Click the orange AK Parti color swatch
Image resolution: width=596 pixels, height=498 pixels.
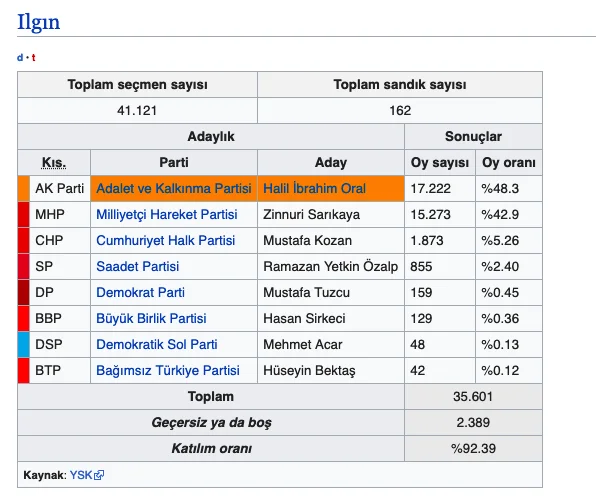[x=24, y=189]
